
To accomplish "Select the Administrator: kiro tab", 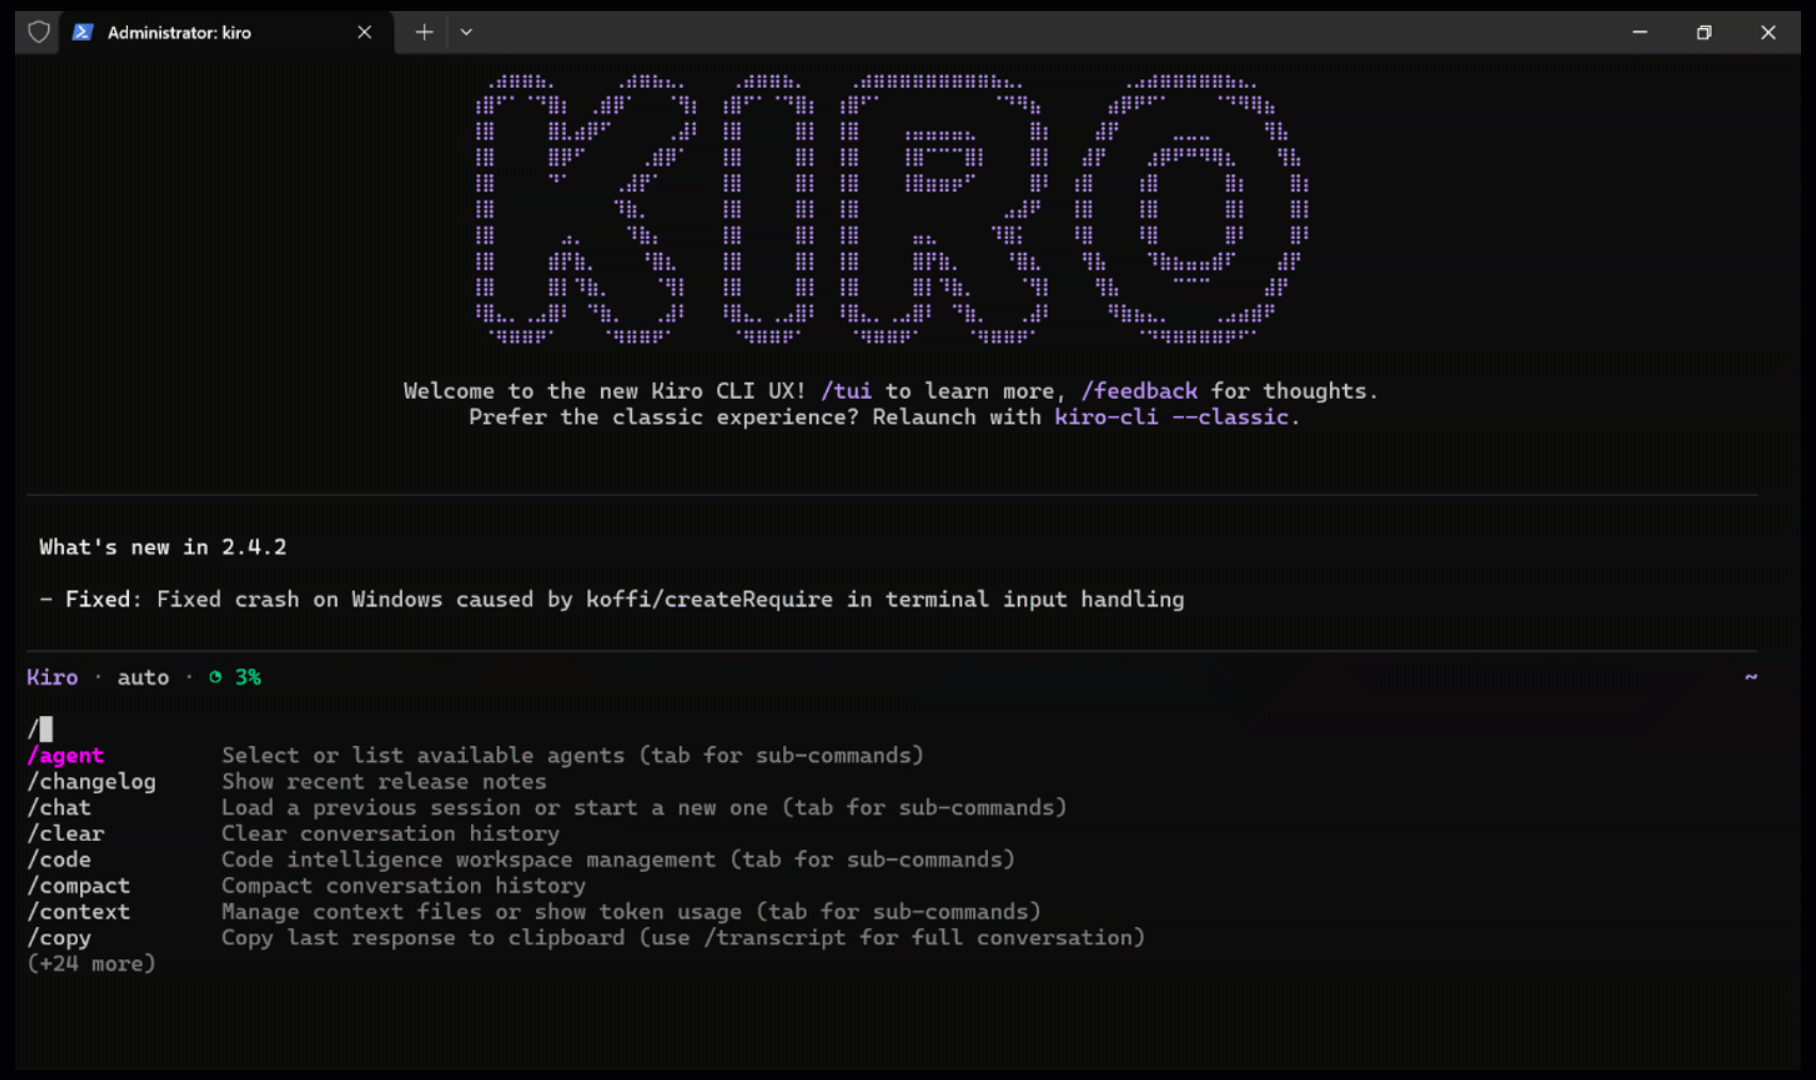I will (x=226, y=32).
